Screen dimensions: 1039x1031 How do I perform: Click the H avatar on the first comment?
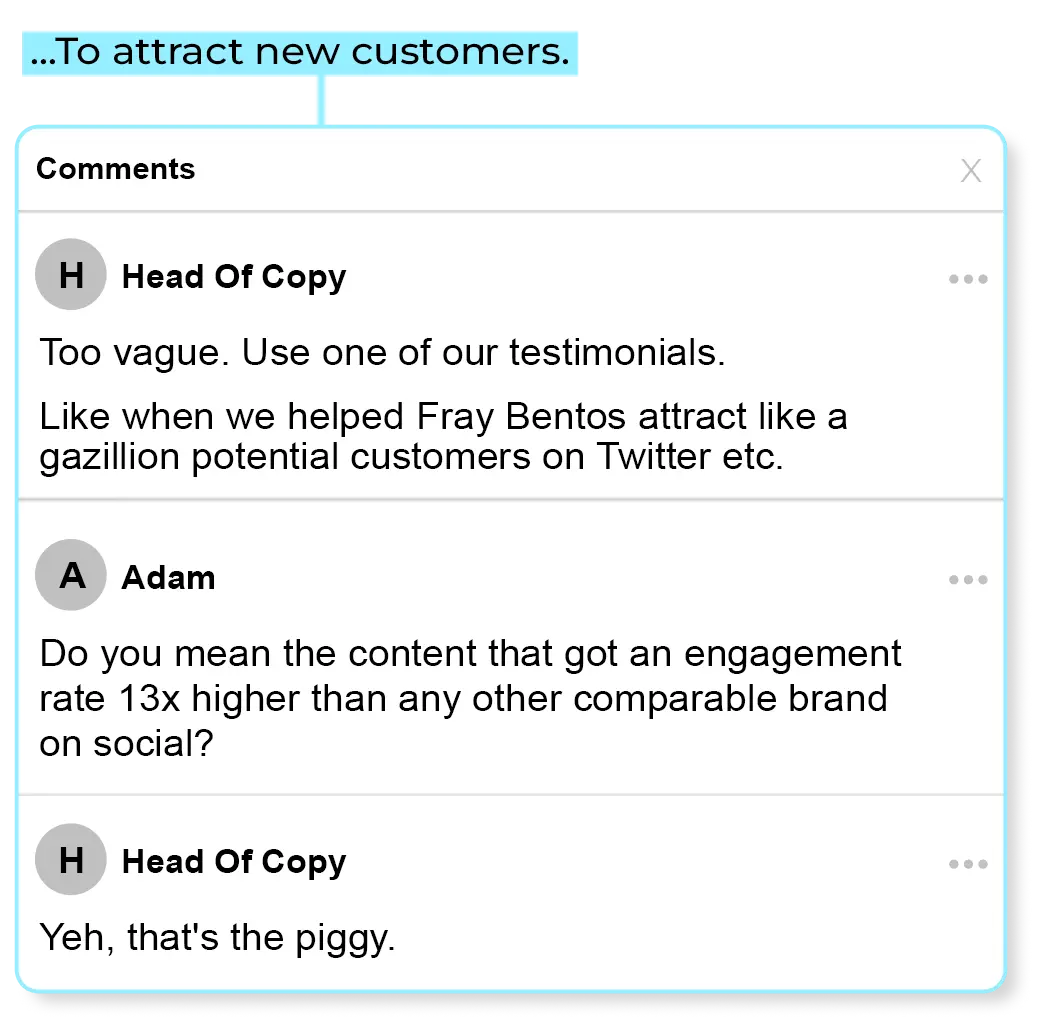tap(71, 275)
